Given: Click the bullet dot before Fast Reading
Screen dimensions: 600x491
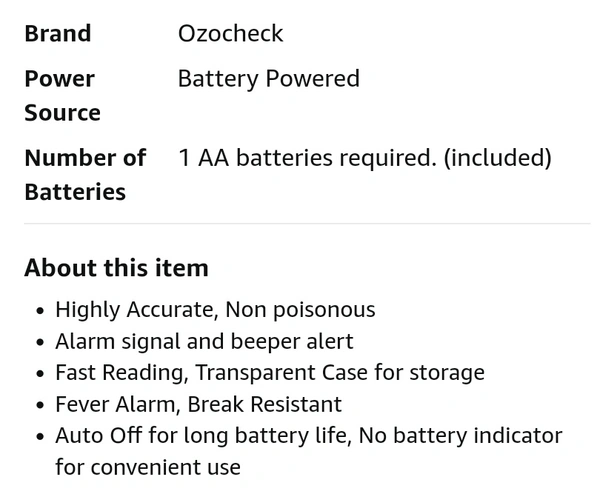Looking at the screenshot, I should pyautogui.click(x=39, y=374).
